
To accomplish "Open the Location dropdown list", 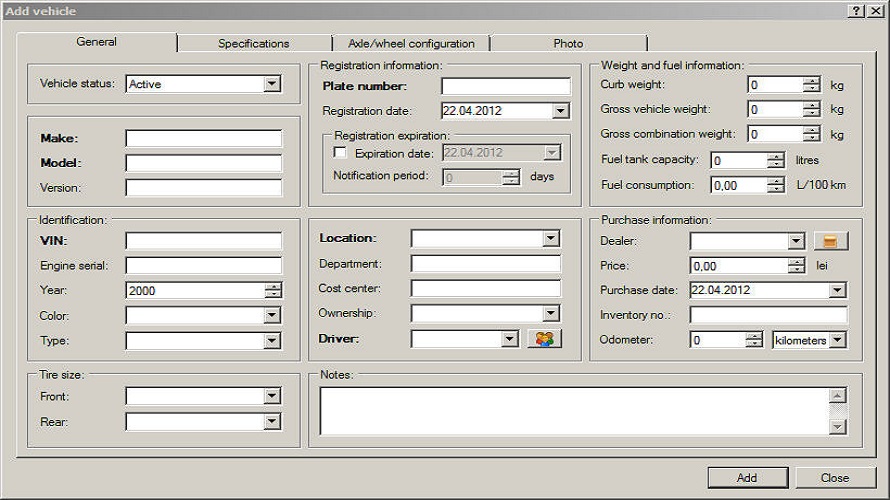I will (x=551, y=239).
